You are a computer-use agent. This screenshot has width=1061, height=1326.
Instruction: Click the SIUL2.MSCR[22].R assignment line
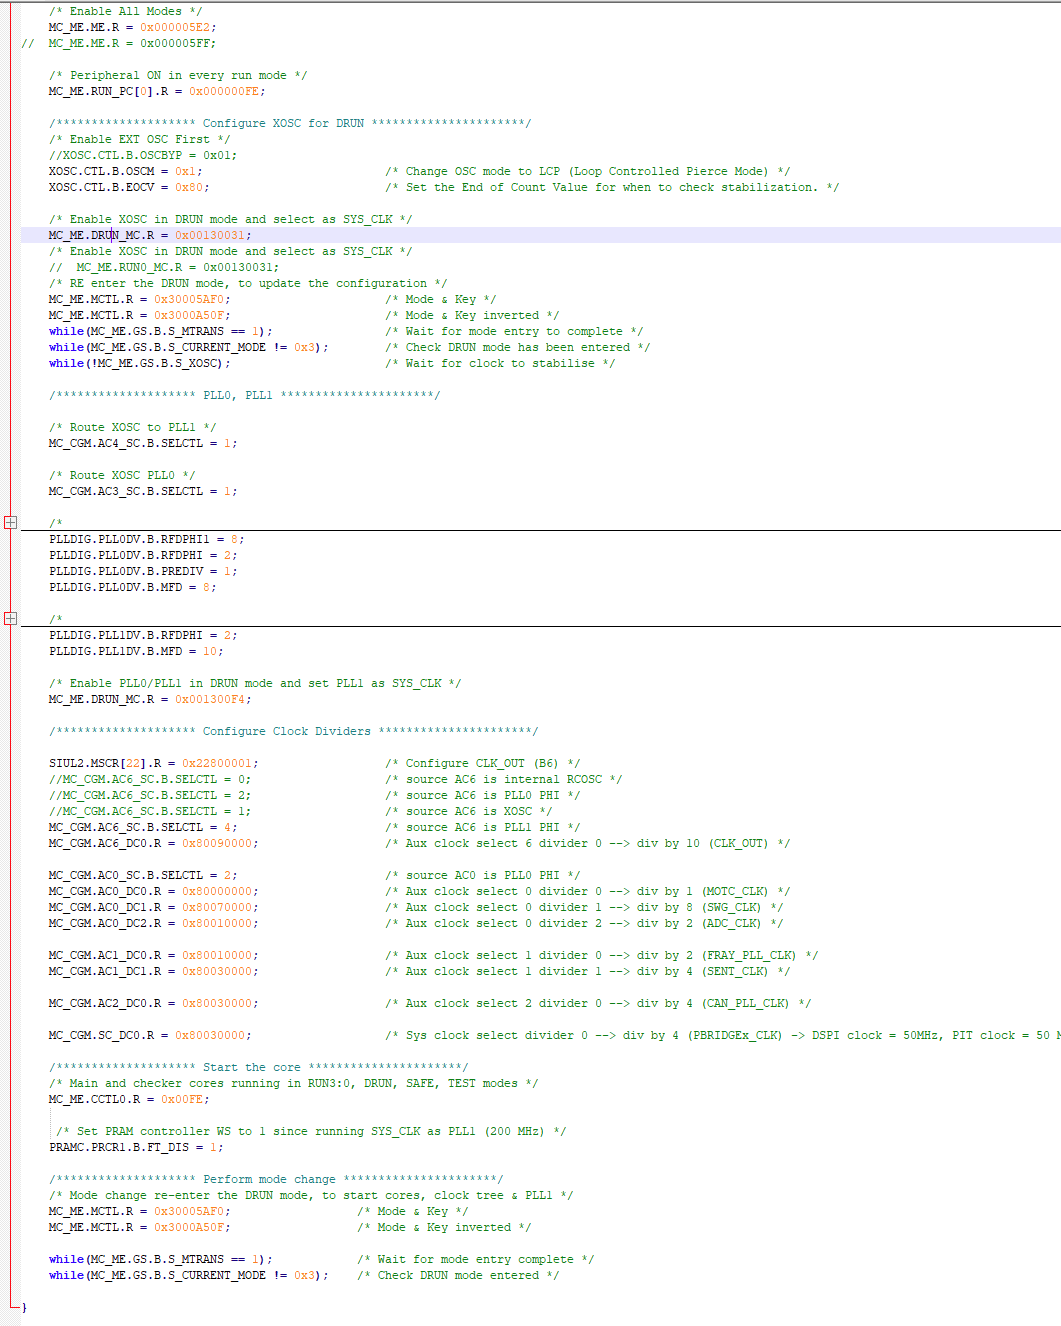coord(150,763)
